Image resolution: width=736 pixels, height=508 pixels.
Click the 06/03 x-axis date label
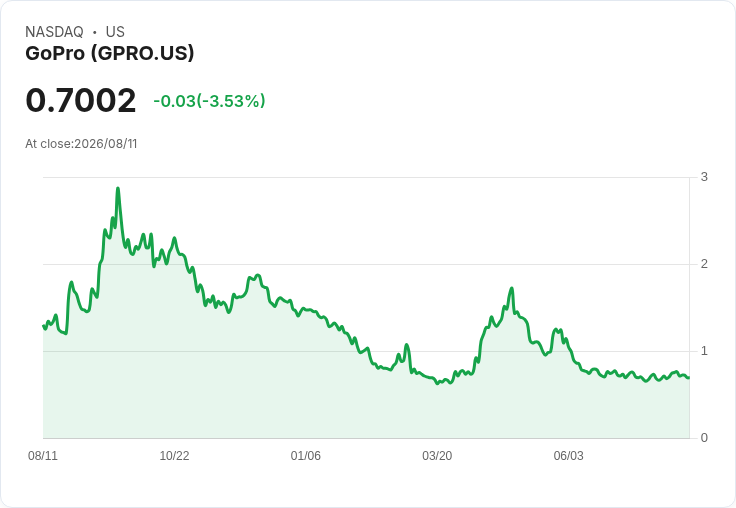(568, 455)
